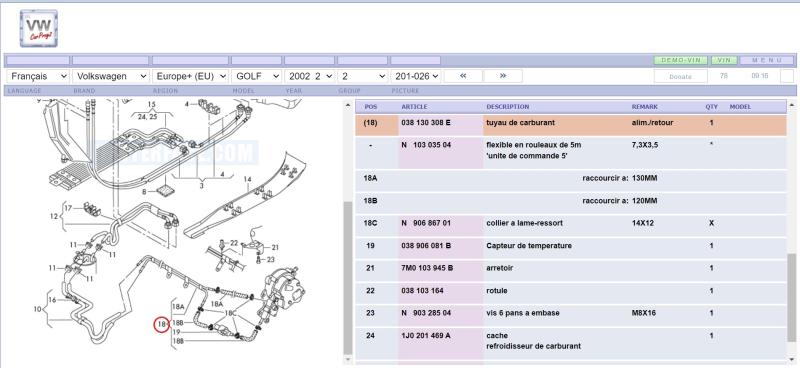This screenshot has width=800, height=368.
Task: Go to previous picture with « button
Action: coord(463,76)
